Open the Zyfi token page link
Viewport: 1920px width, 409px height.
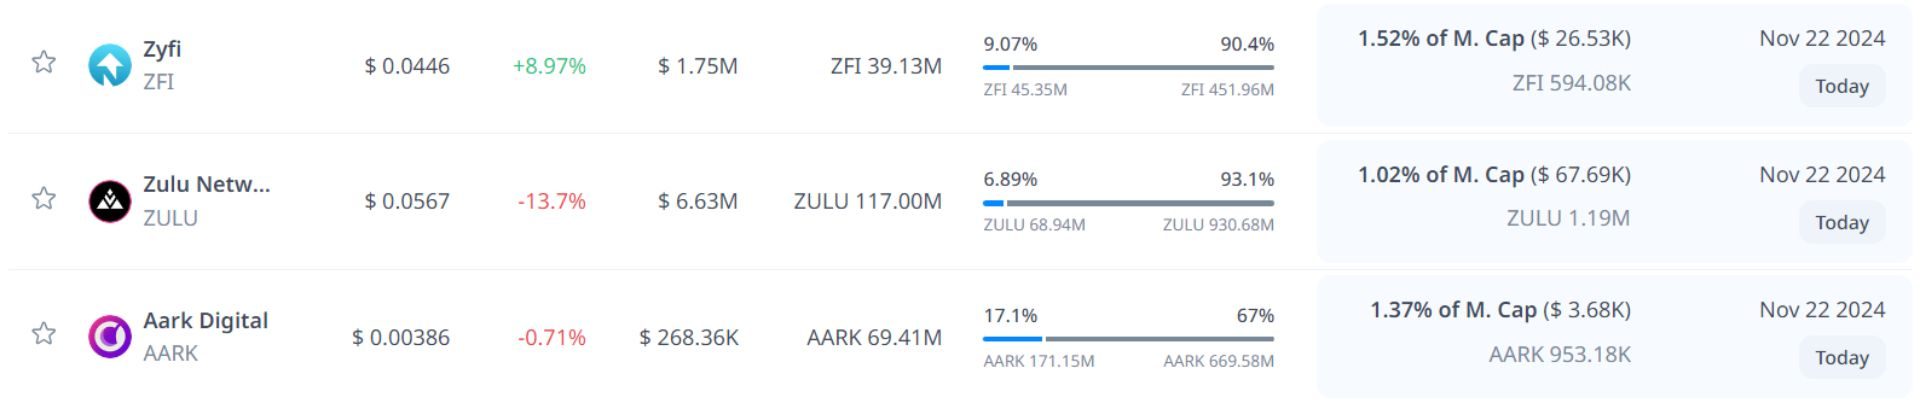tap(162, 49)
